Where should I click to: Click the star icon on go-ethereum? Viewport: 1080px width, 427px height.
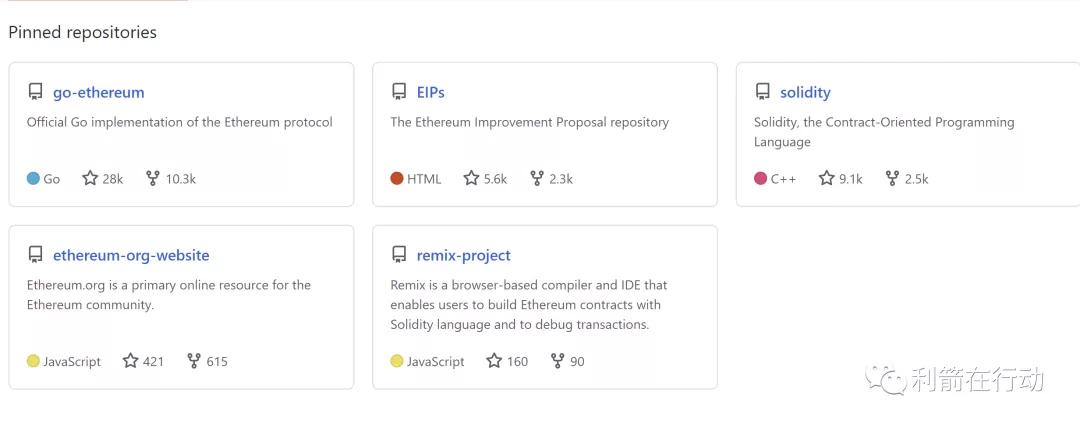pyautogui.click(x=90, y=179)
